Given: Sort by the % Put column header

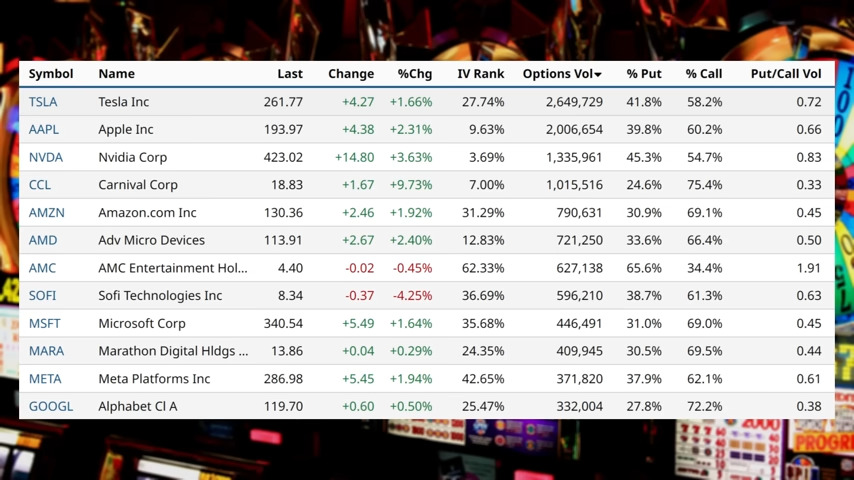Looking at the screenshot, I should coord(644,74).
